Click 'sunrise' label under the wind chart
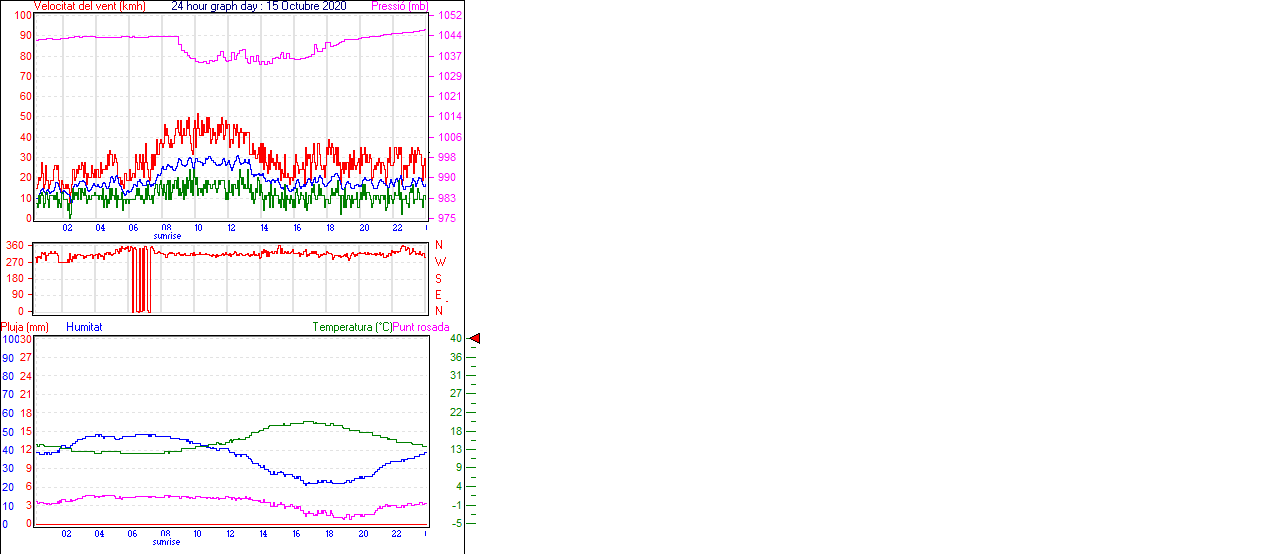The image size is (1280, 554). (167, 236)
